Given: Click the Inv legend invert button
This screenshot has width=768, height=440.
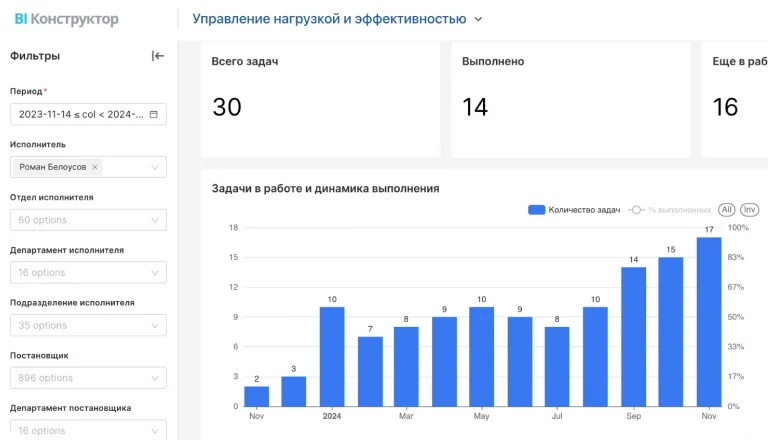Looking at the screenshot, I should pyautogui.click(x=749, y=210).
